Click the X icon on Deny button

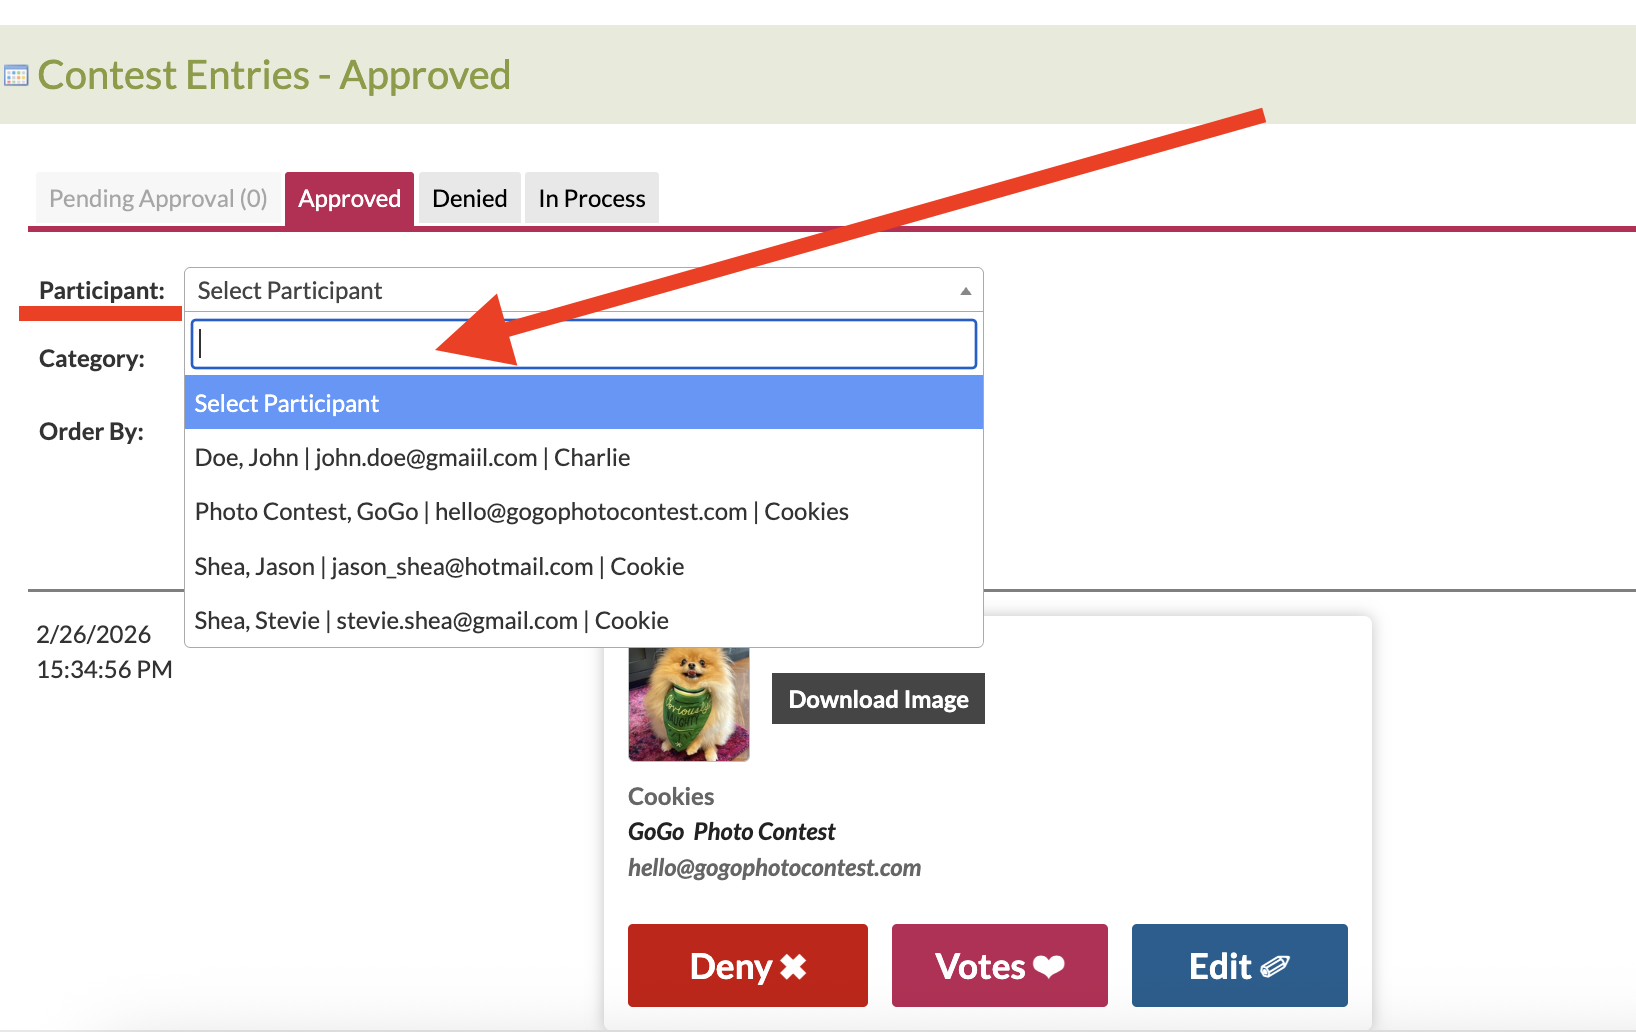point(793,966)
